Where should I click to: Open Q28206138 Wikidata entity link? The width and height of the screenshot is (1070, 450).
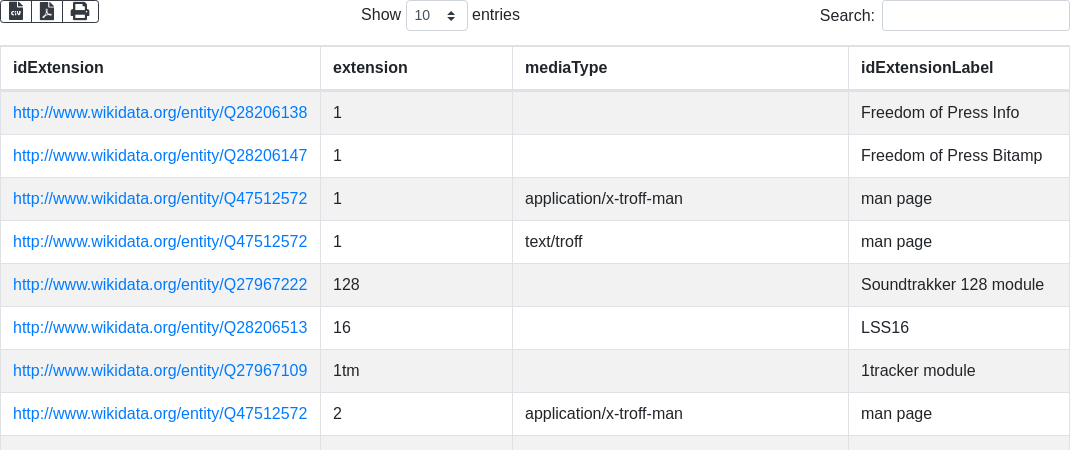(160, 113)
